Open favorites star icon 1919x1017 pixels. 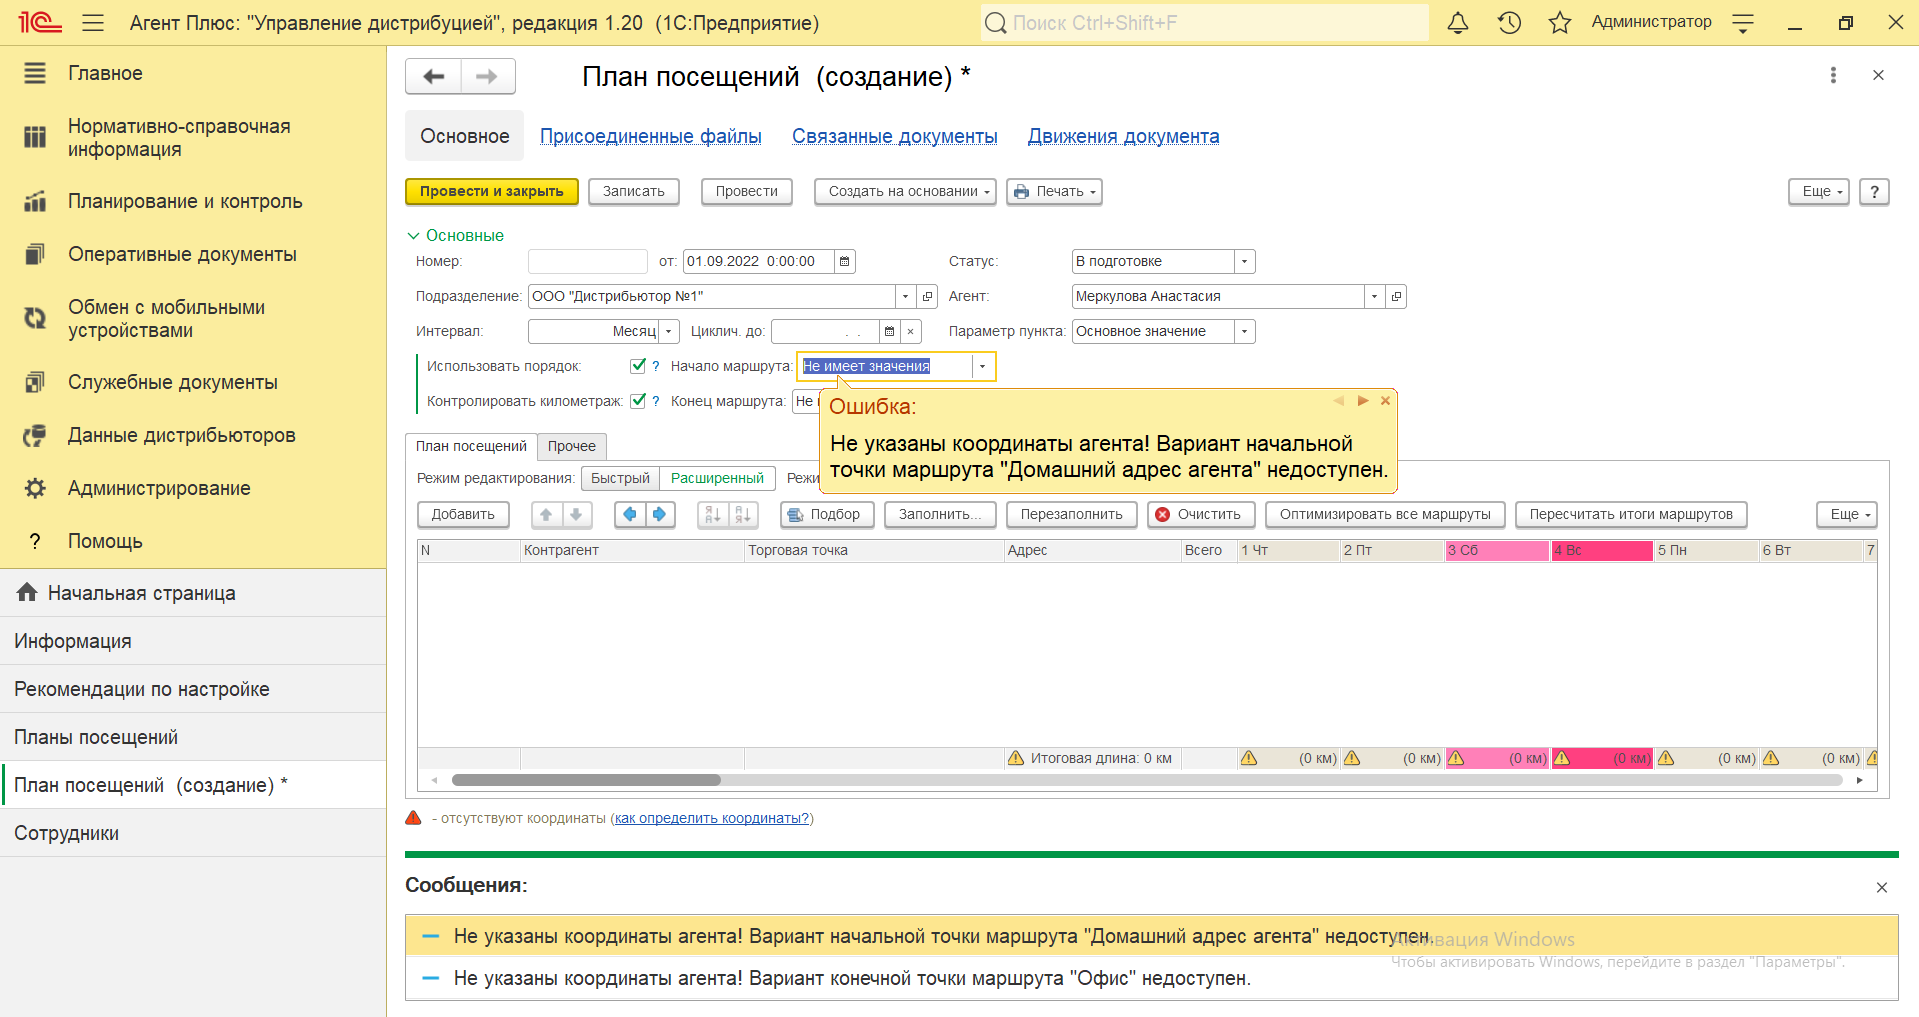coord(1560,22)
